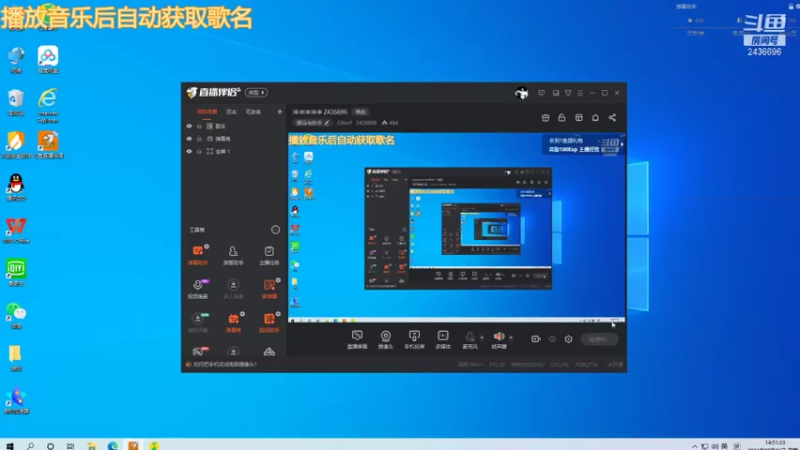
Task: Open settings gear next to start button
Action: (x=568, y=339)
